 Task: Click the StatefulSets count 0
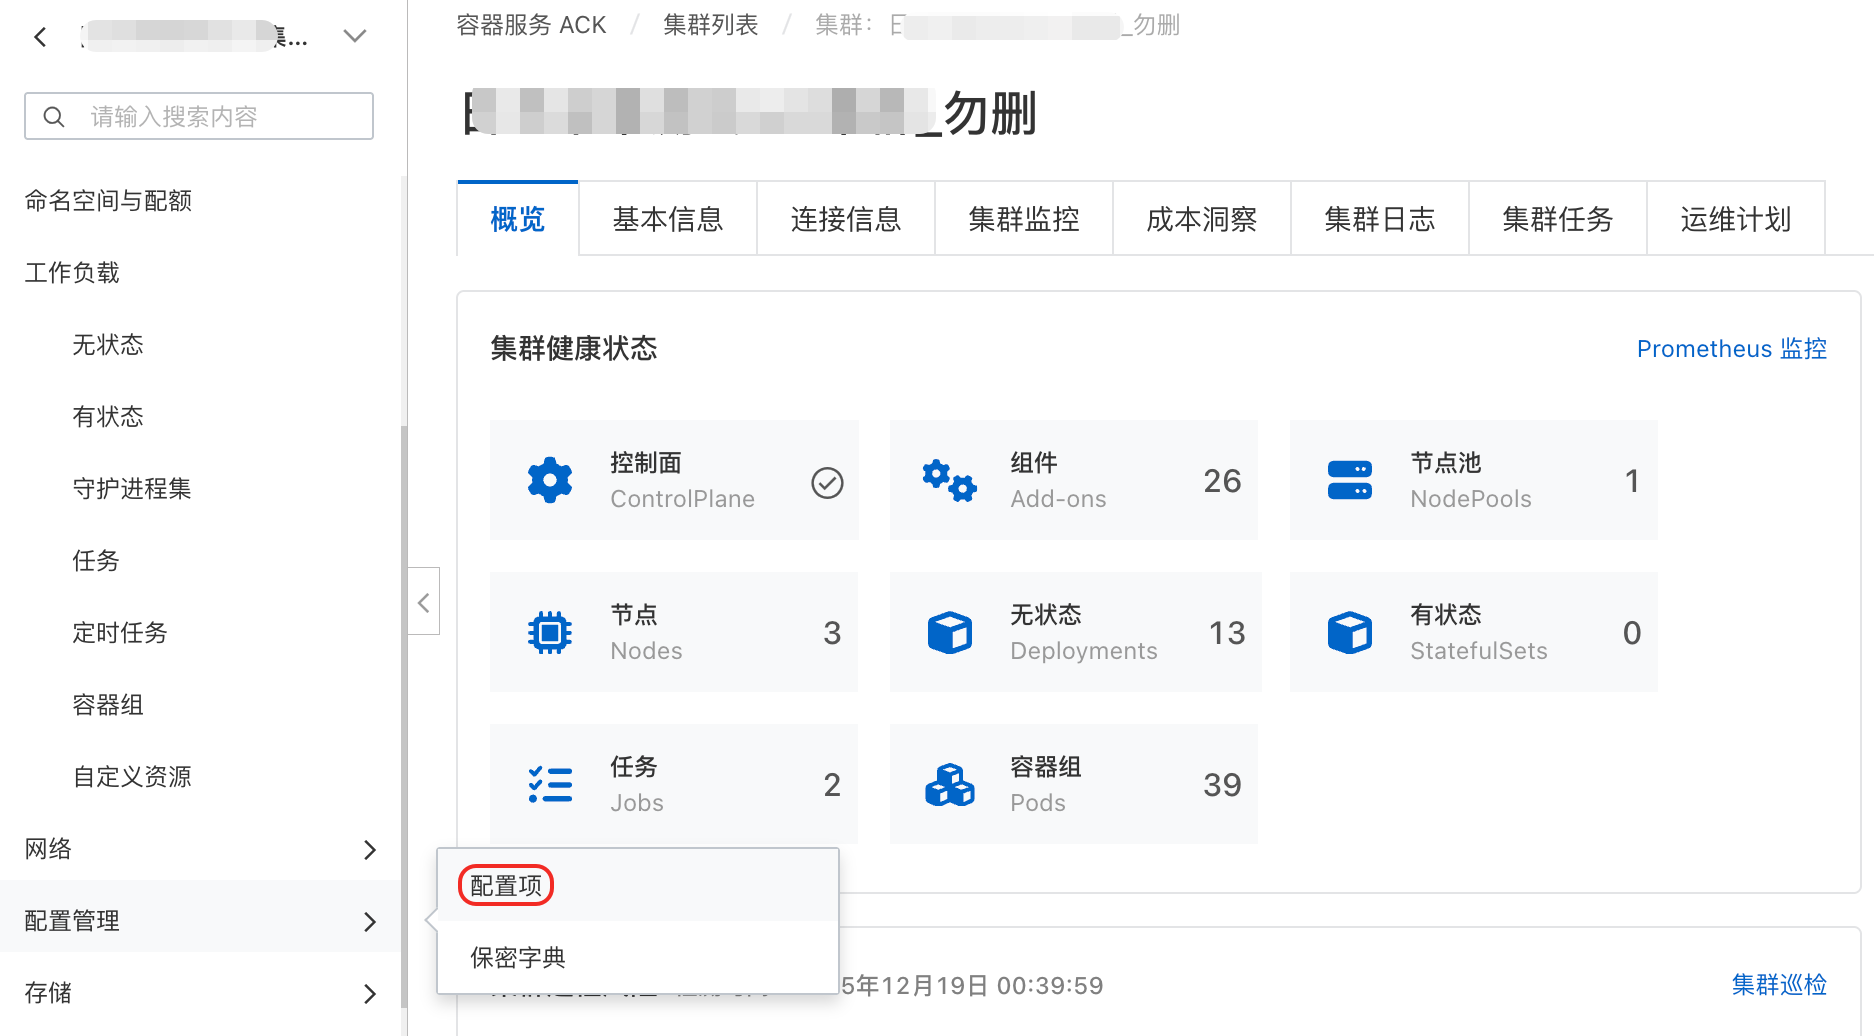1632,633
